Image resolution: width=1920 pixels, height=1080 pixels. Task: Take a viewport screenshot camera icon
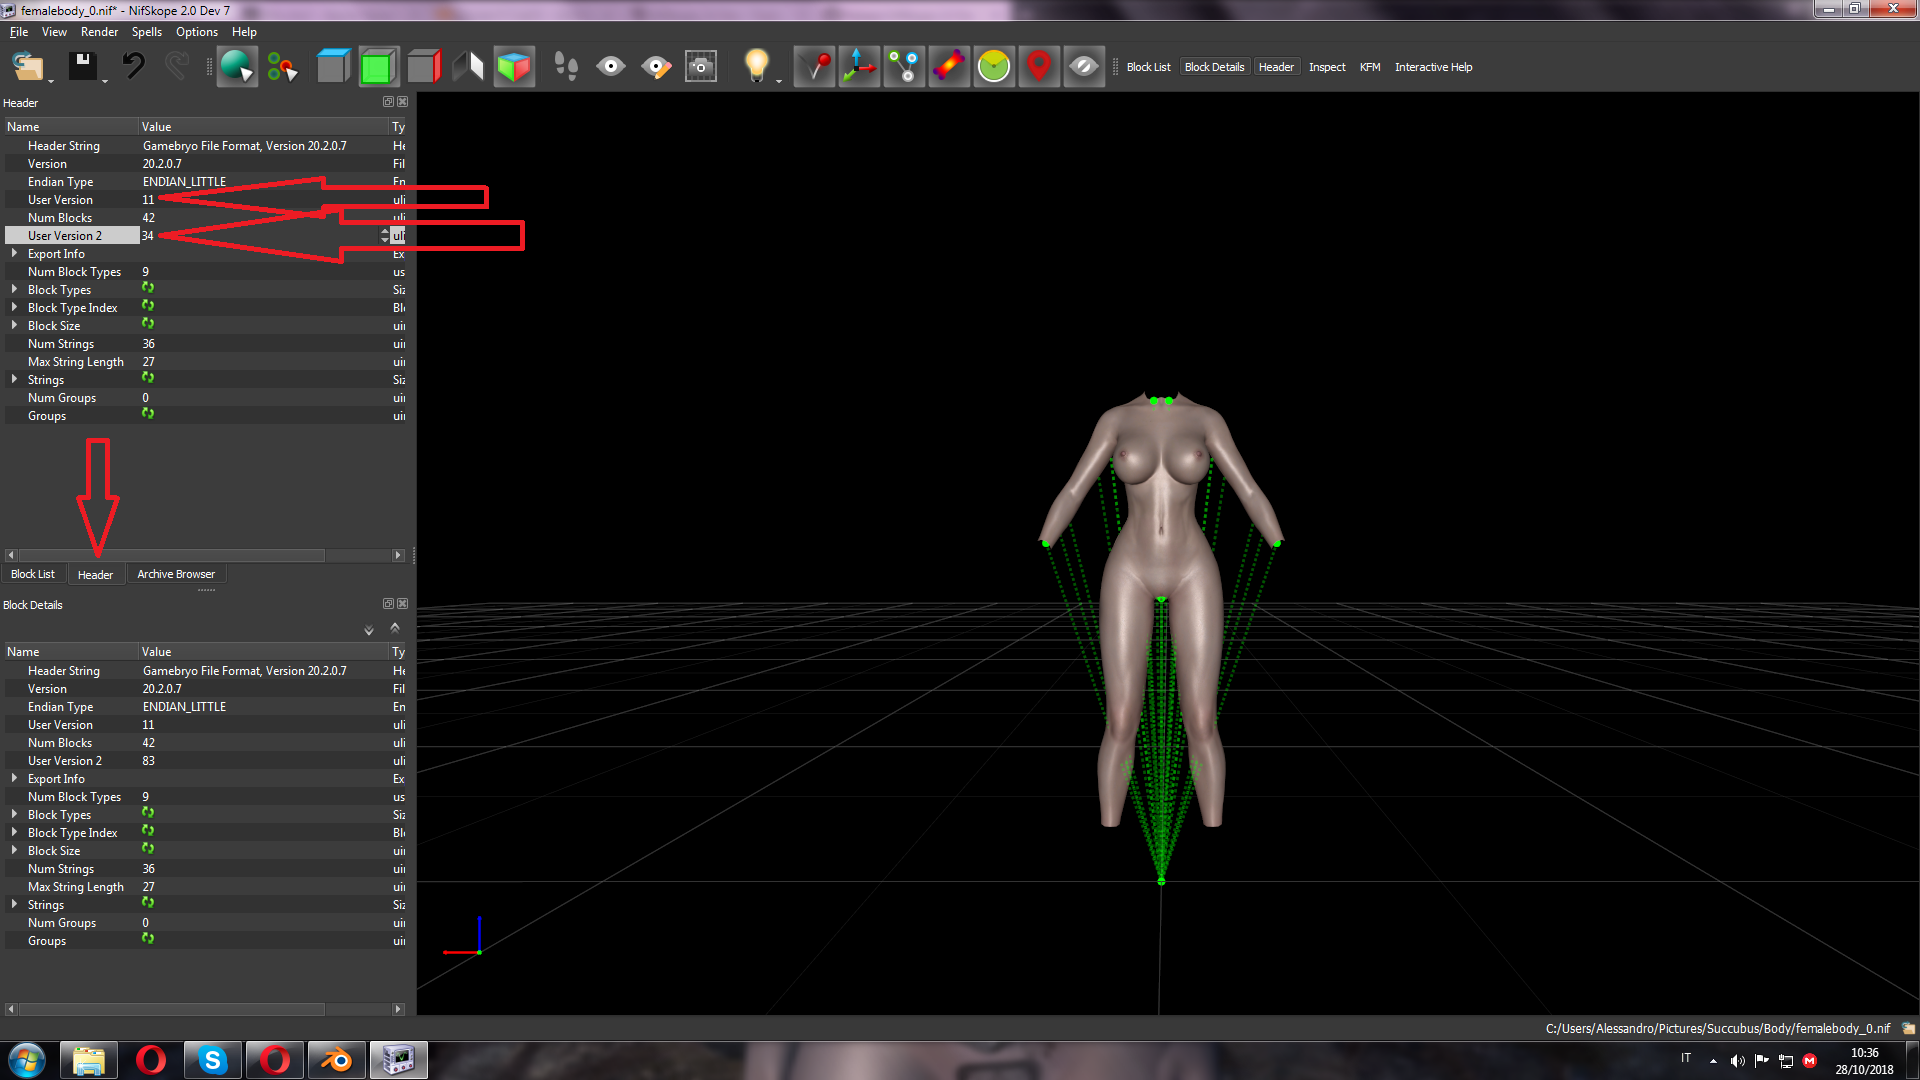click(x=701, y=67)
